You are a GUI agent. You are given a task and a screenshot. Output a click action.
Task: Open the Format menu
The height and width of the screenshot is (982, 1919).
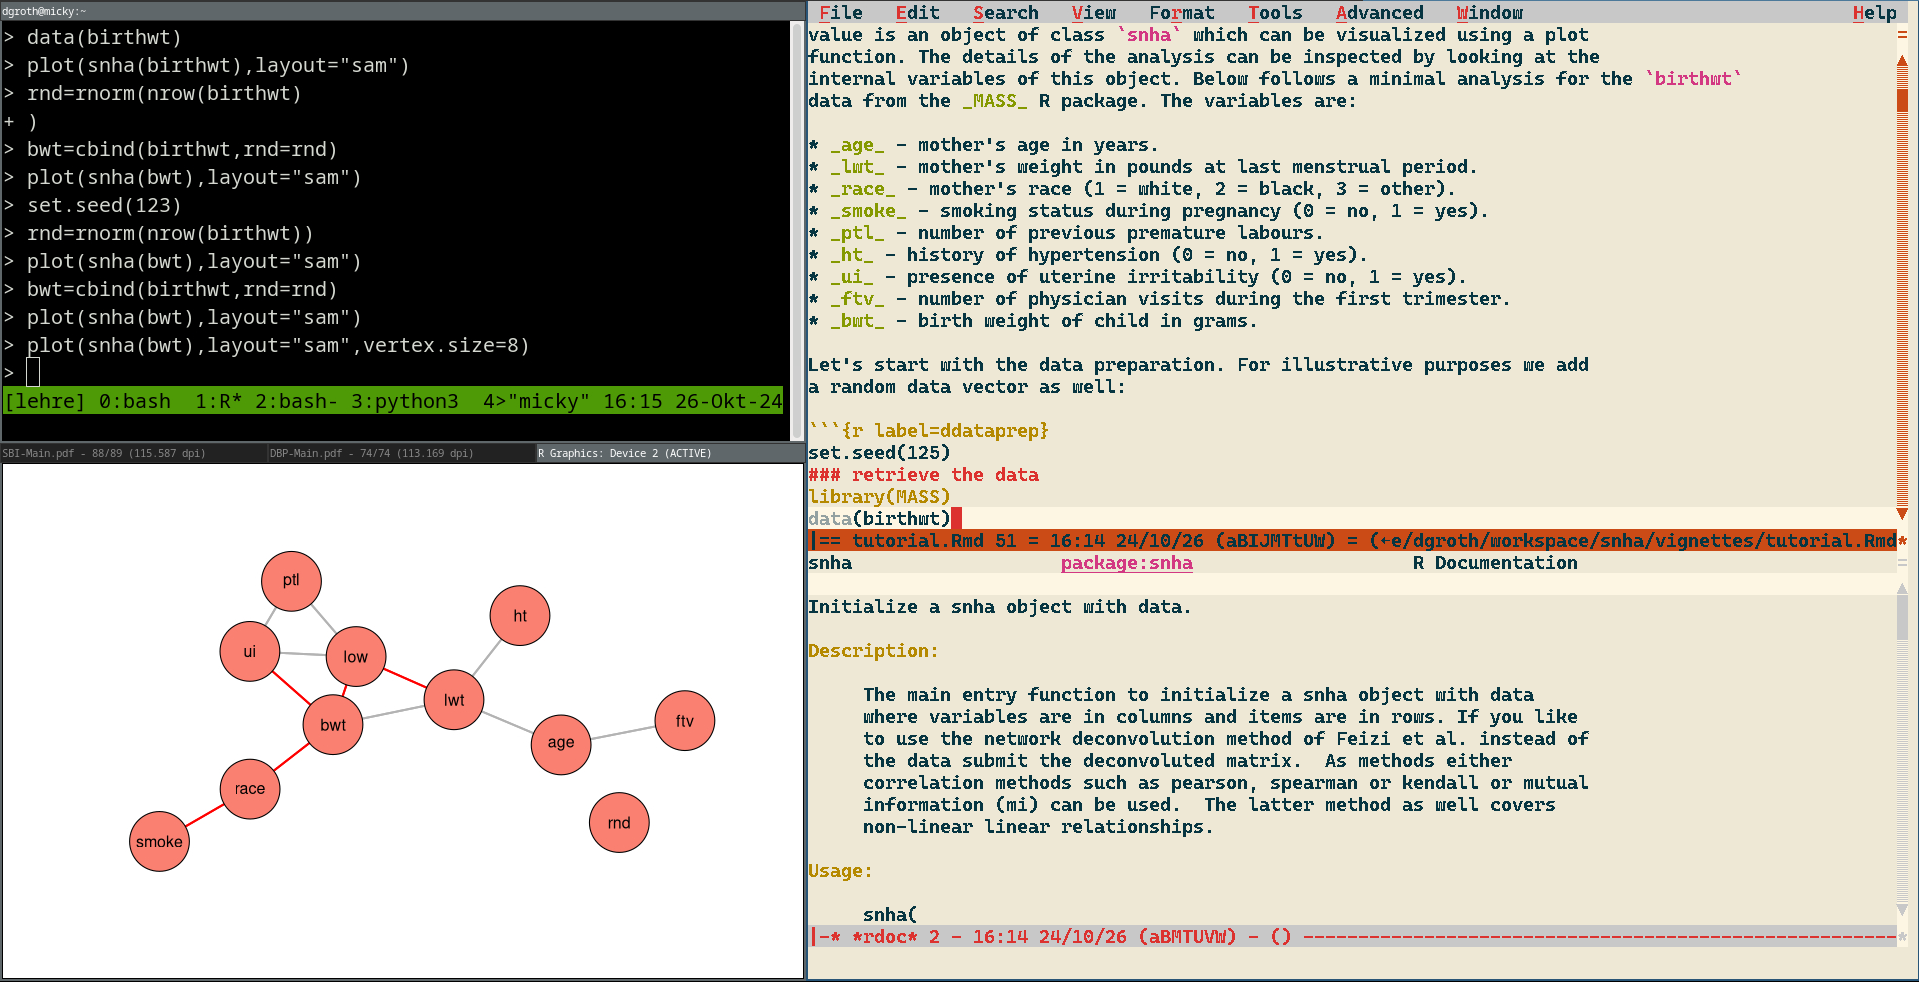click(1181, 12)
